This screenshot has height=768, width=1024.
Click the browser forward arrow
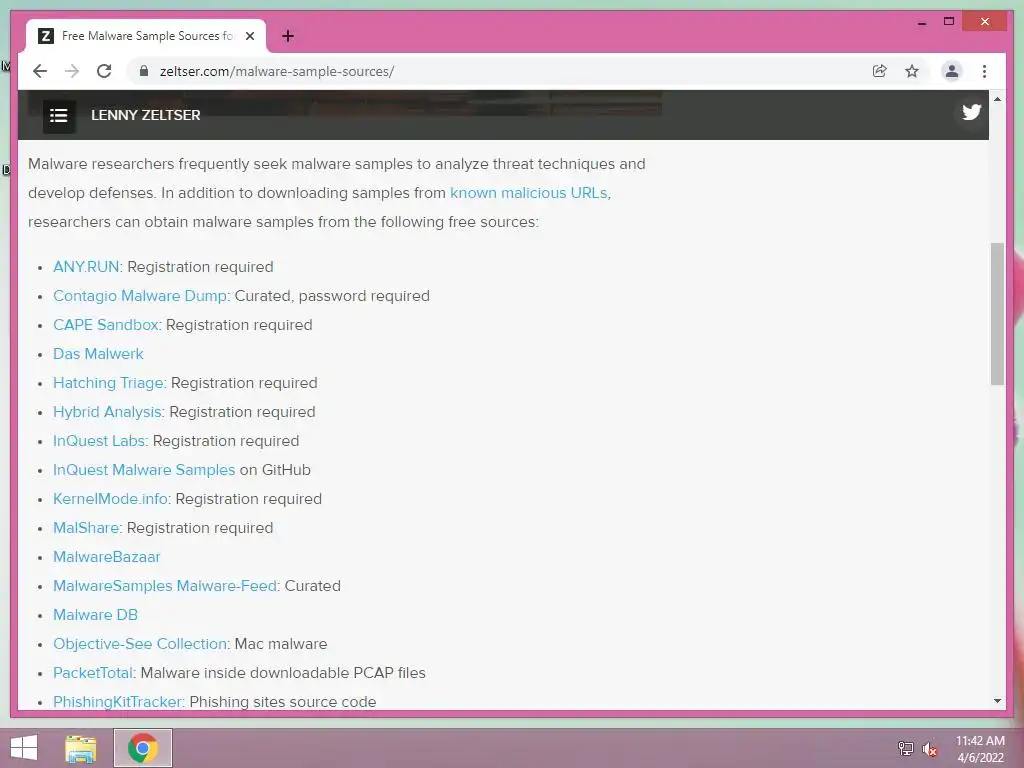[x=72, y=71]
